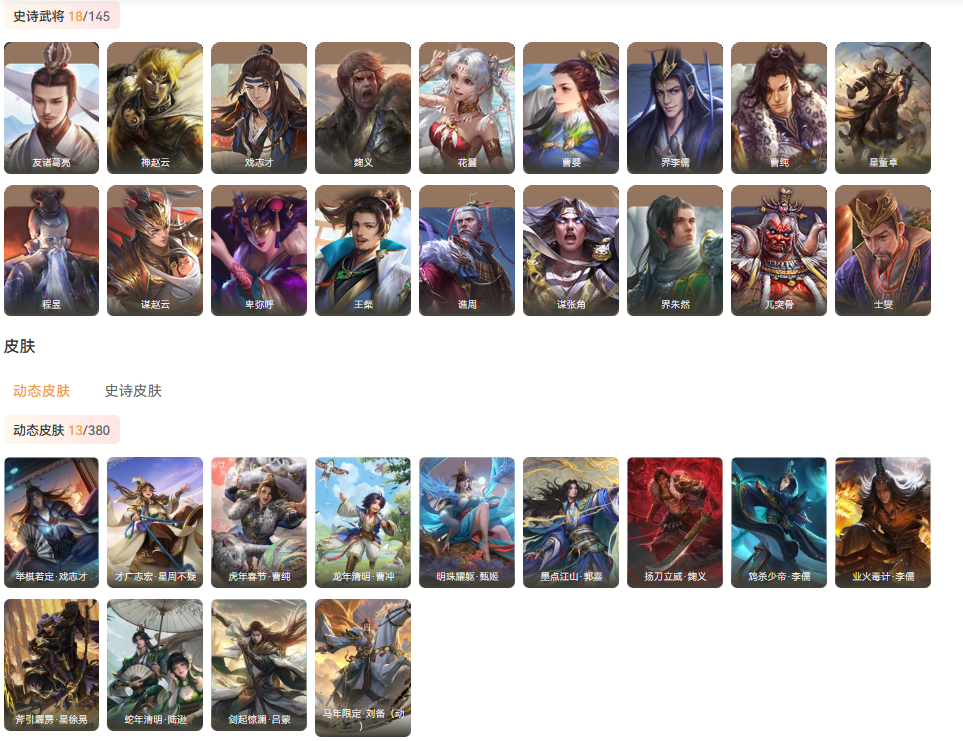Open the 神赵云 general card
963x741 pixels.
pyautogui.click(x=155, y=108)
